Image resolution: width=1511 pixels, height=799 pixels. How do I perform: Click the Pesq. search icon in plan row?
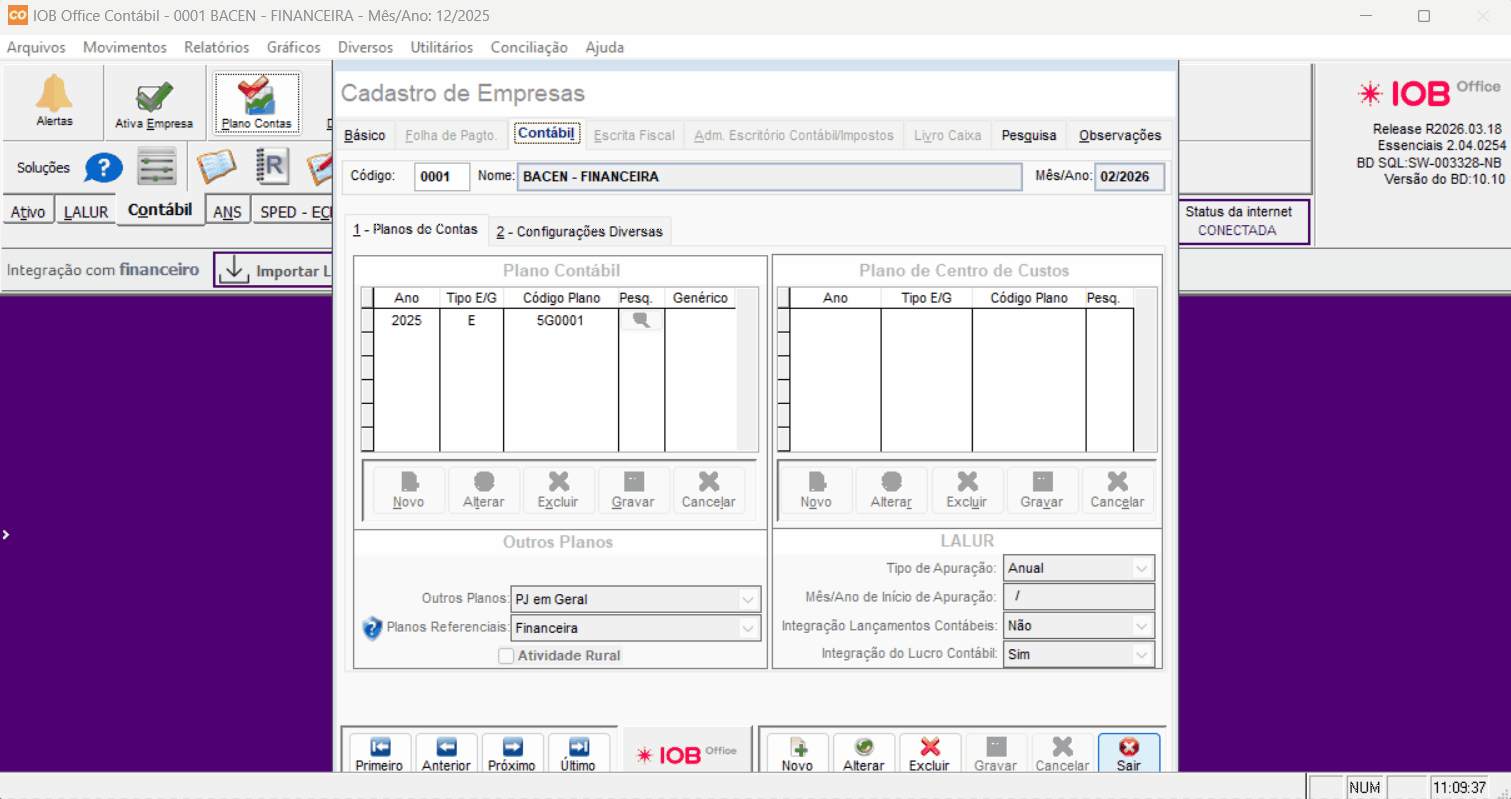point(641,321)
